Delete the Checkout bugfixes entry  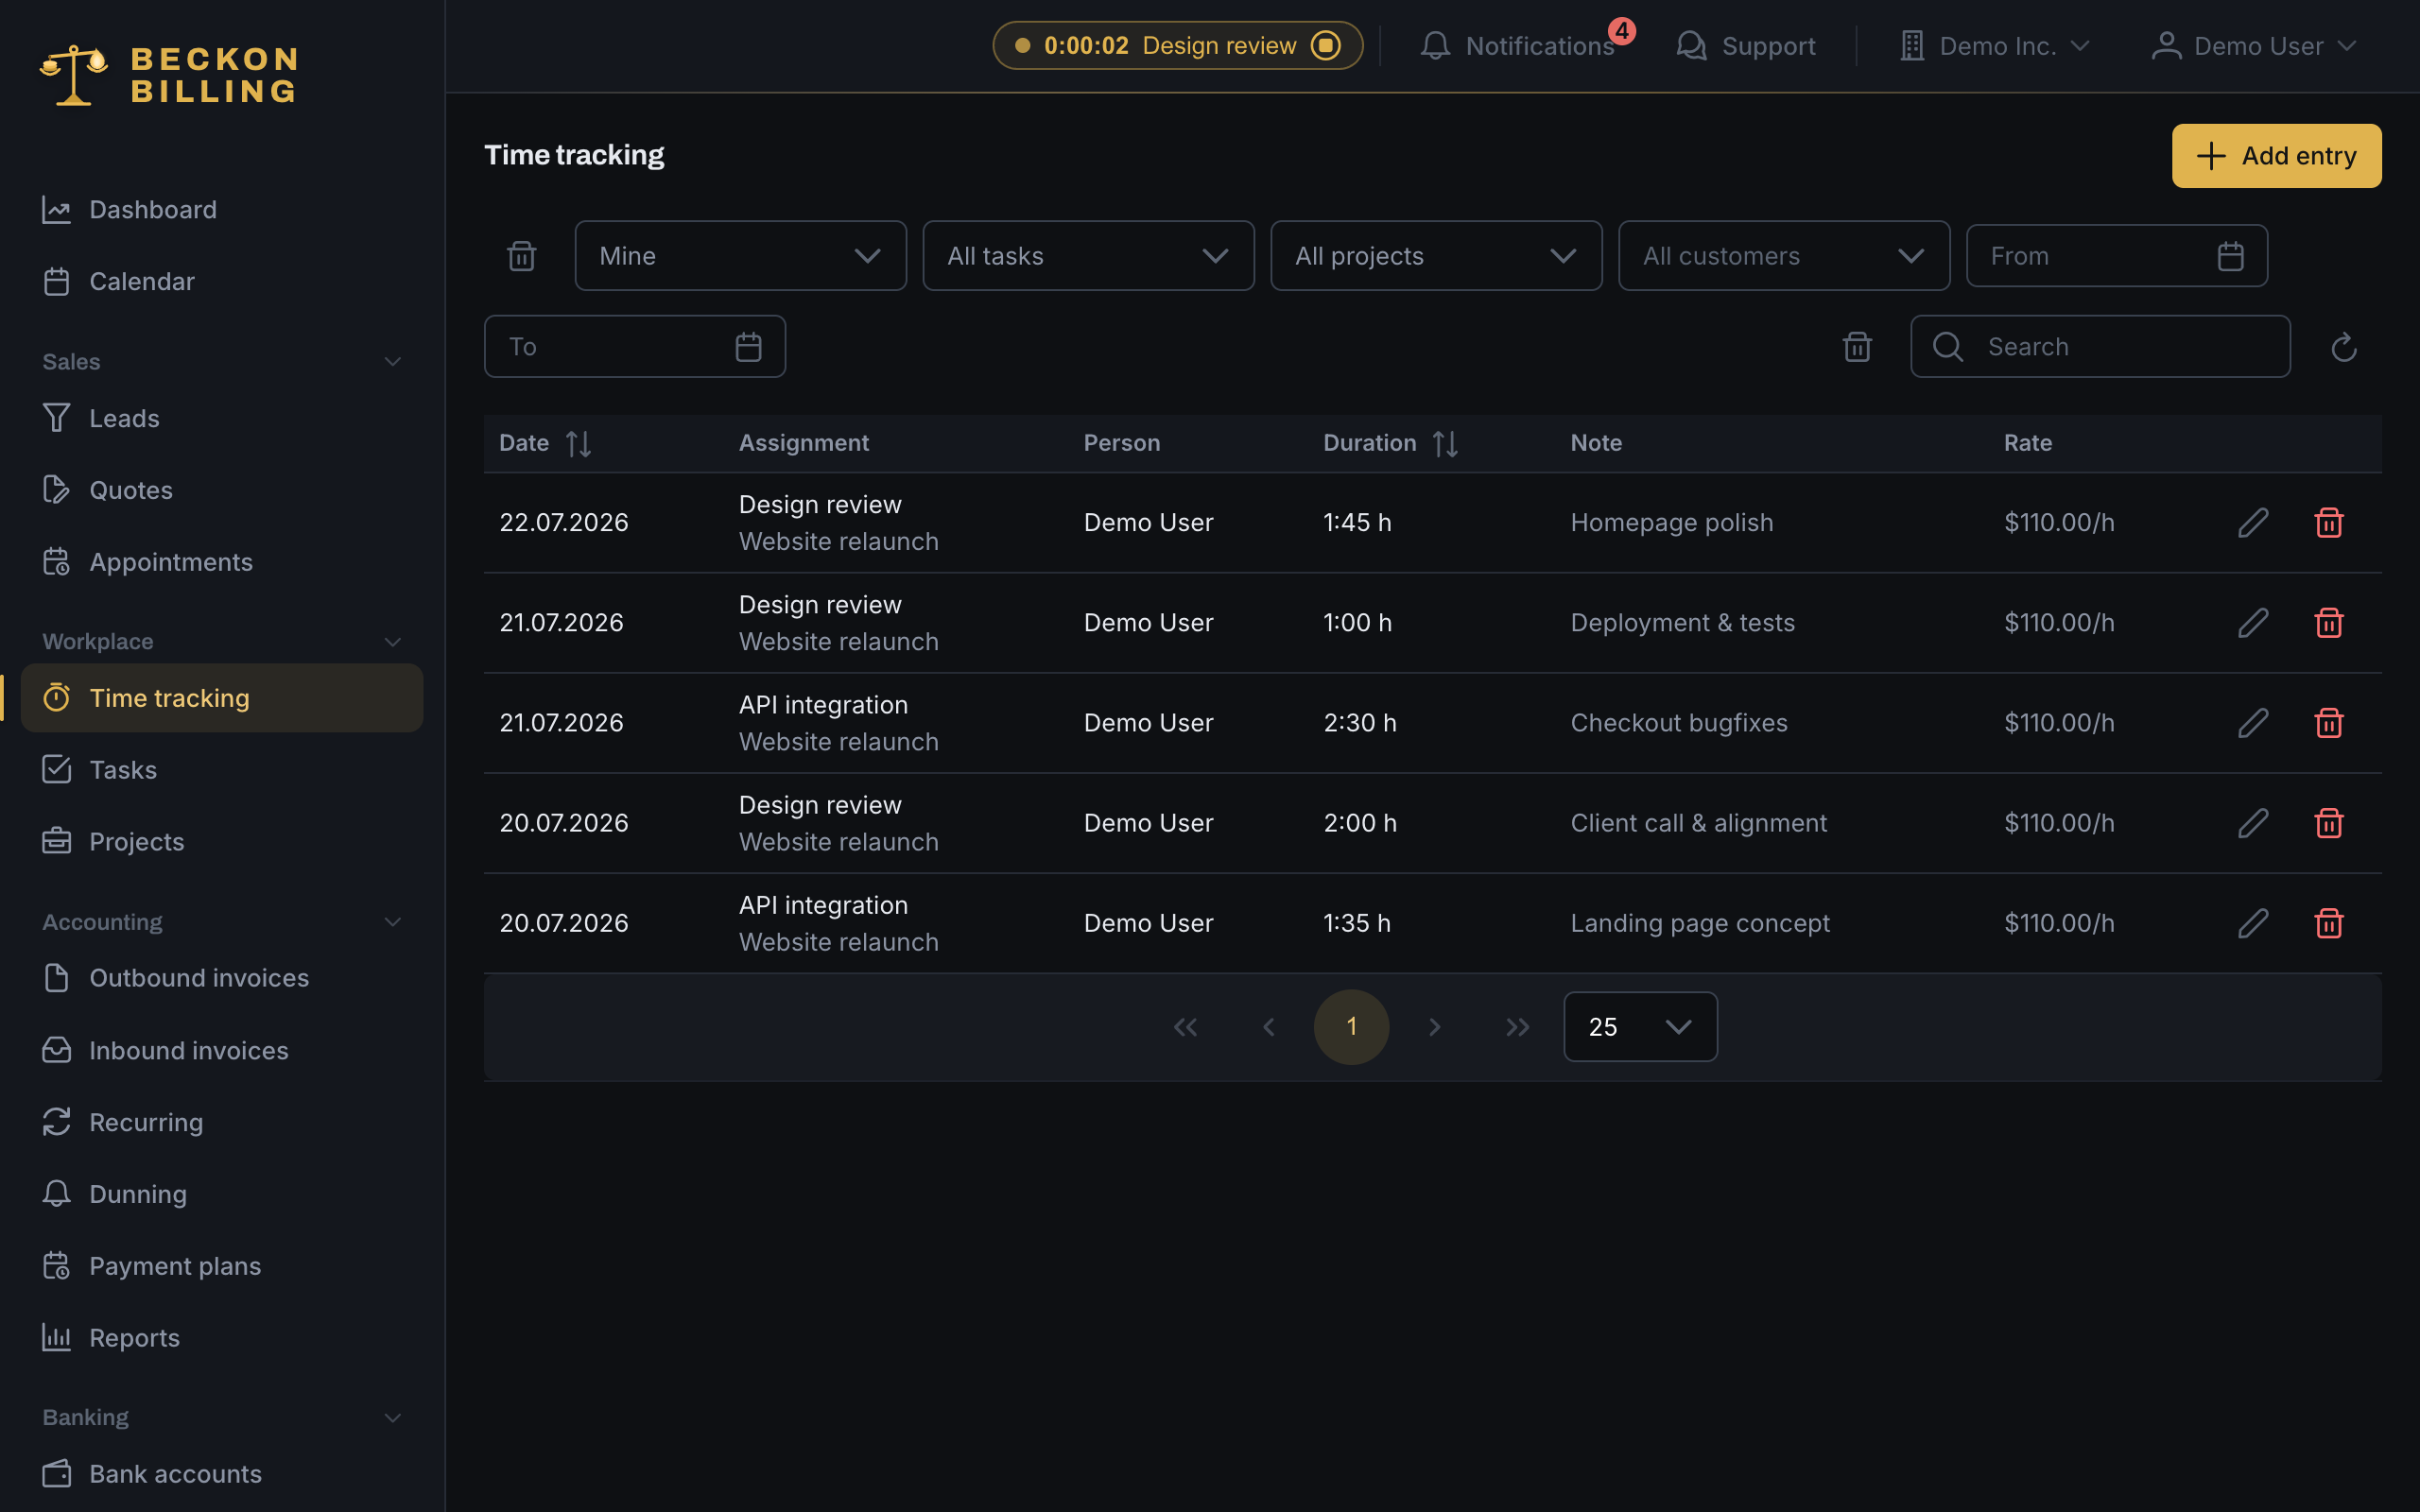point(2329,723)
